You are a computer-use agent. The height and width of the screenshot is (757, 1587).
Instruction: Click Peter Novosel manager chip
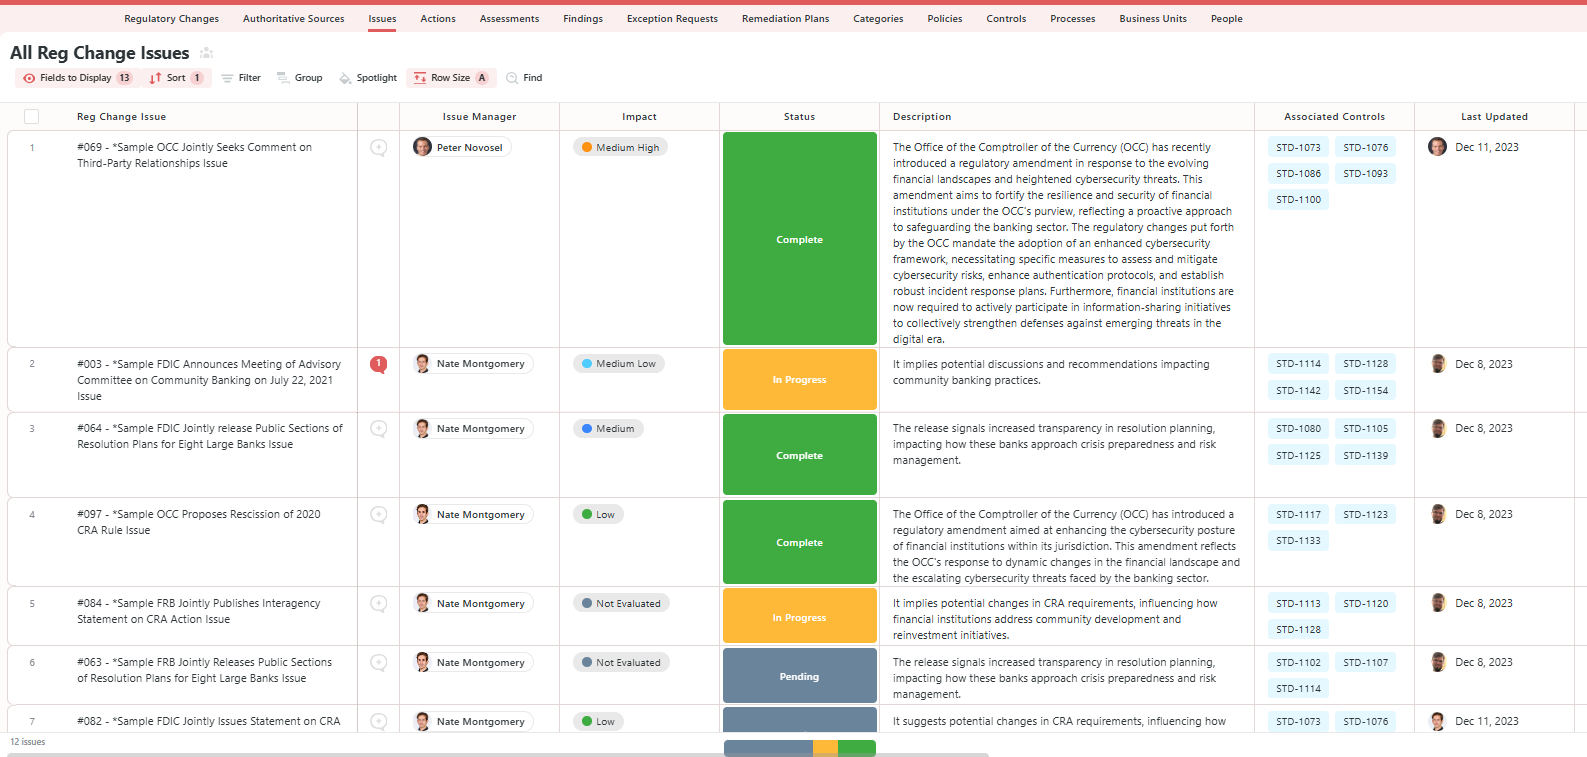click(x=461, y=147)
